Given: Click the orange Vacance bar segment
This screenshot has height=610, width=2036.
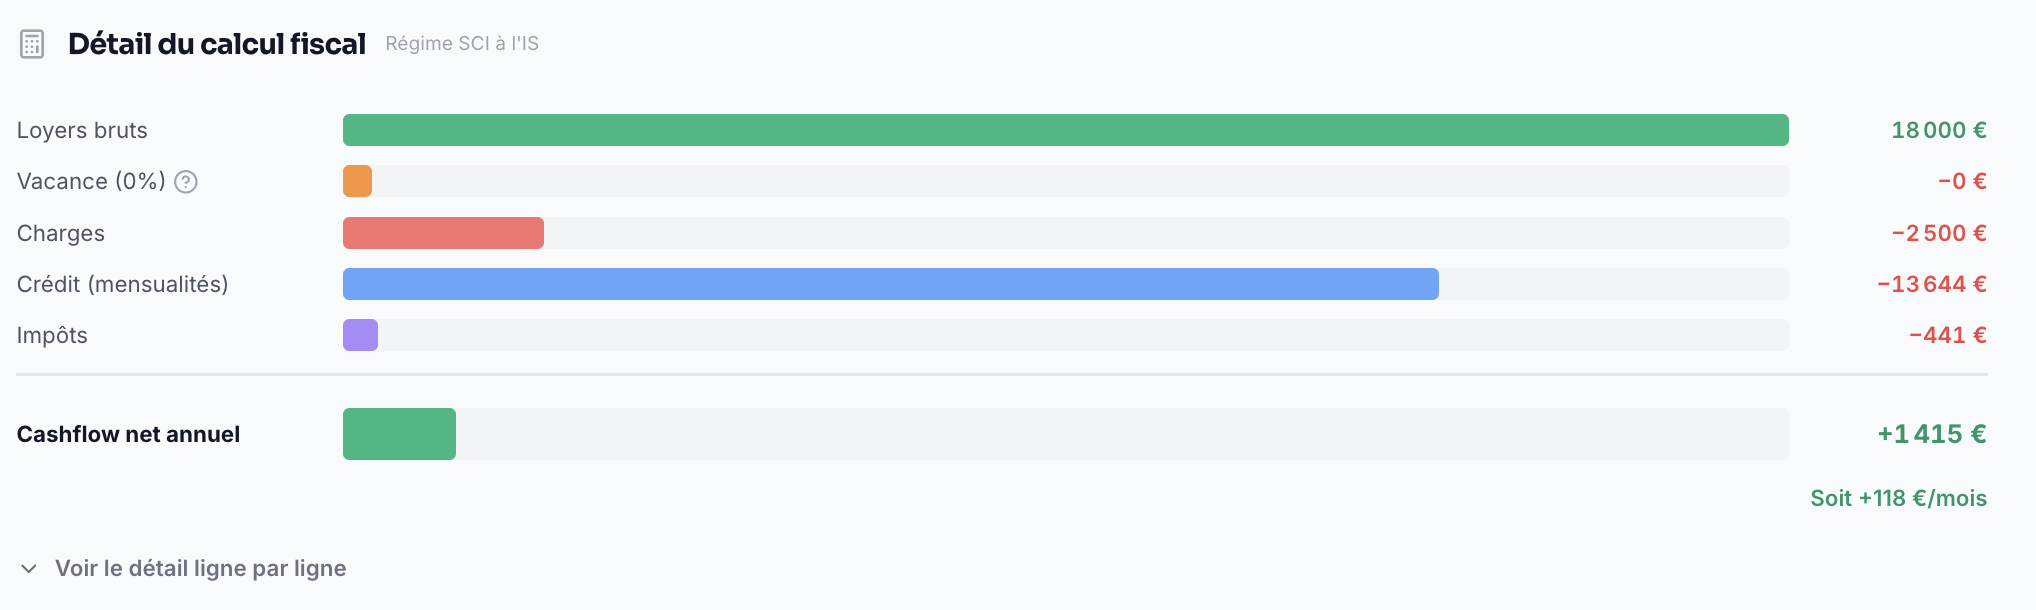Looking at the screenshot, I should [x=357, y=182].
